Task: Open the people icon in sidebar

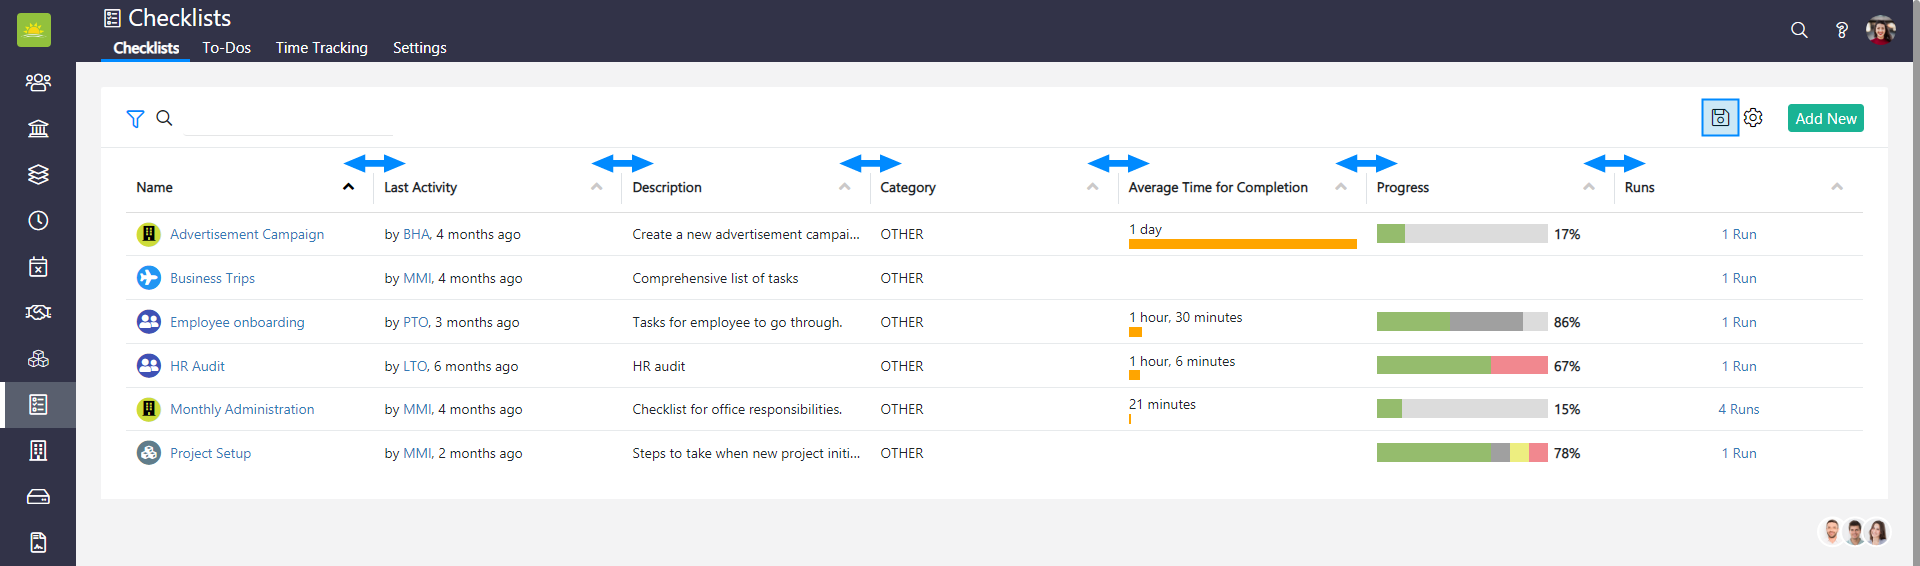Action: (x=38, y=82)
